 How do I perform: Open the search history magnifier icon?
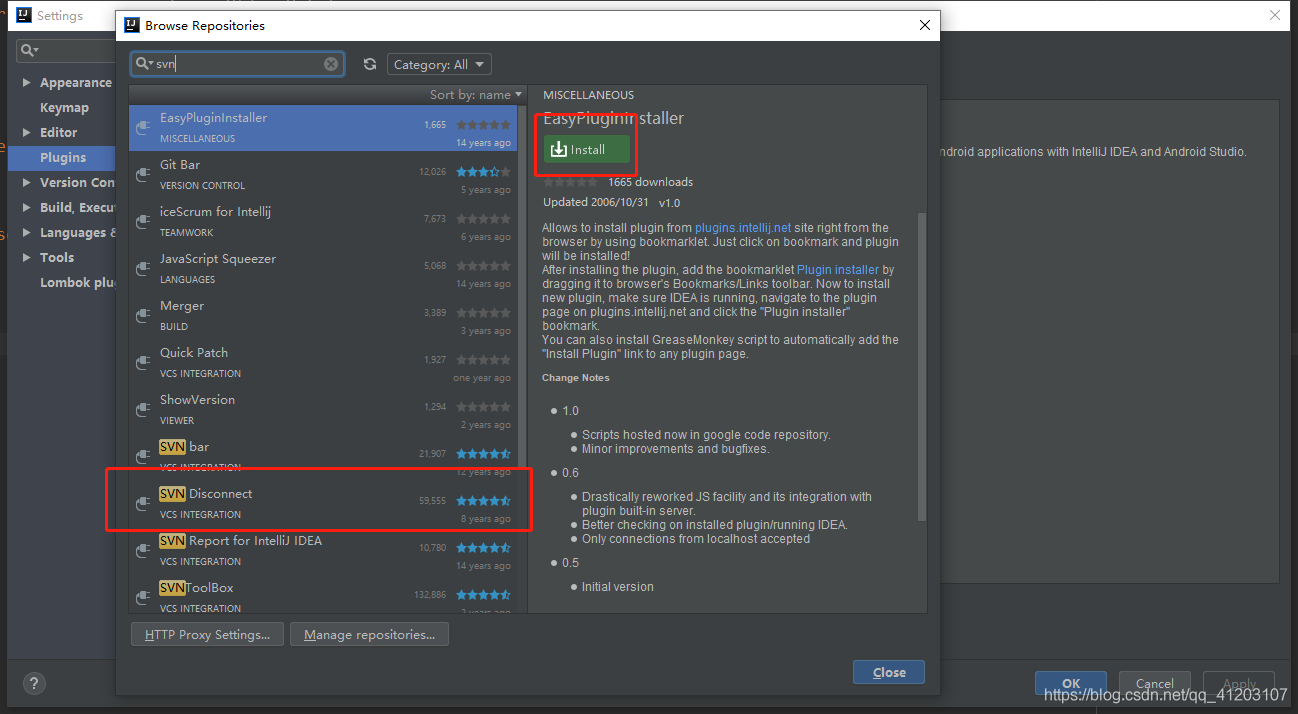click(x=144, y=64)
